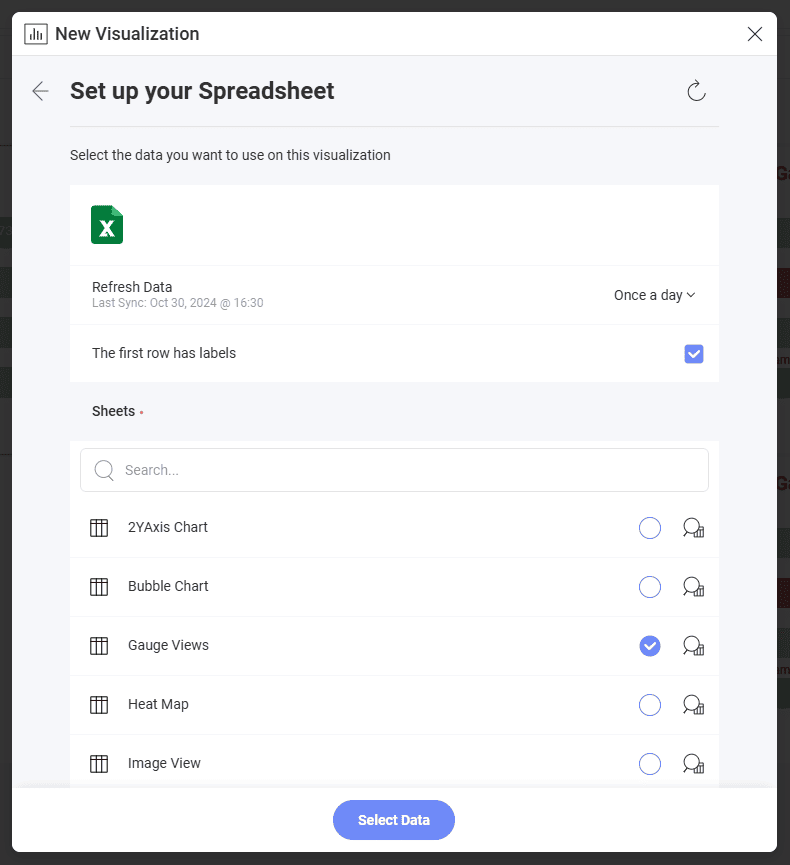Click the Select Data button
Screen dimensions: 790x865
[394, 820]
